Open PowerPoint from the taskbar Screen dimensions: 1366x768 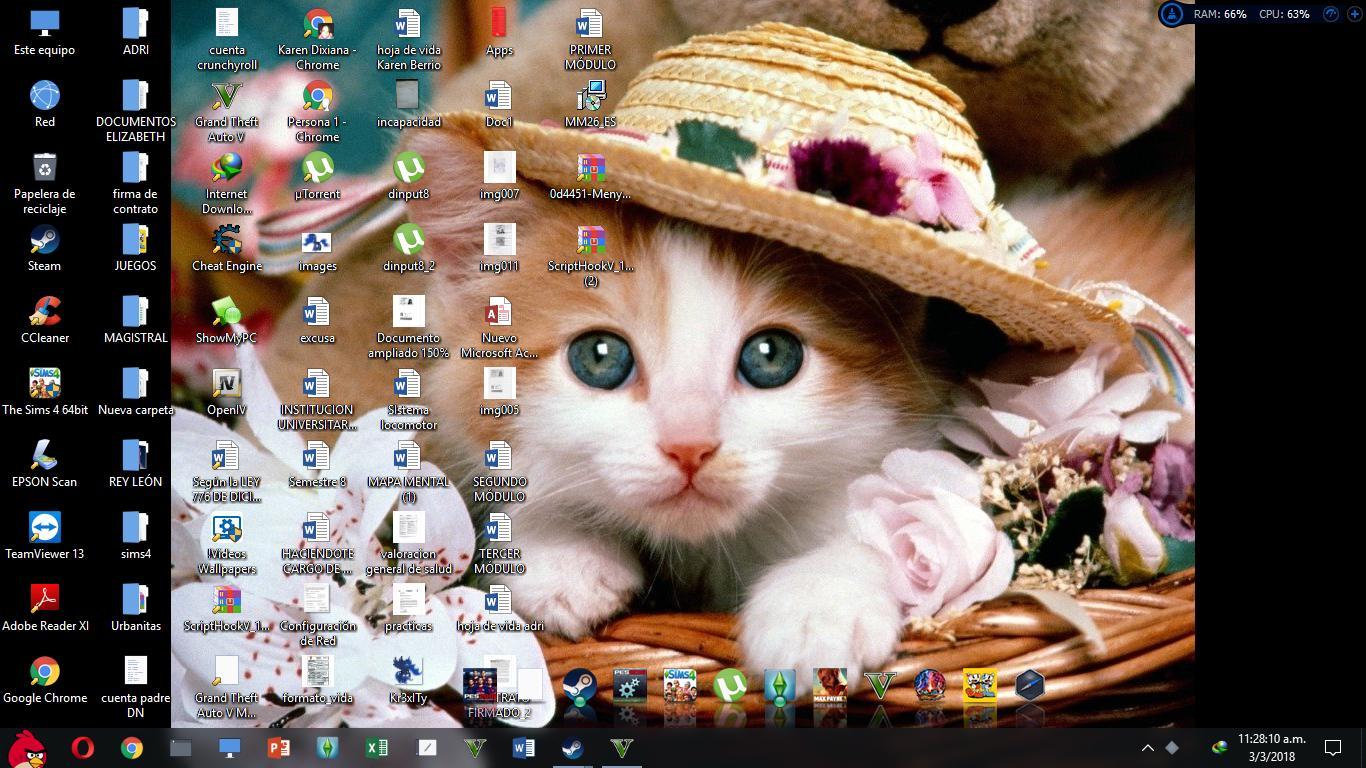(x=279, y=747)
